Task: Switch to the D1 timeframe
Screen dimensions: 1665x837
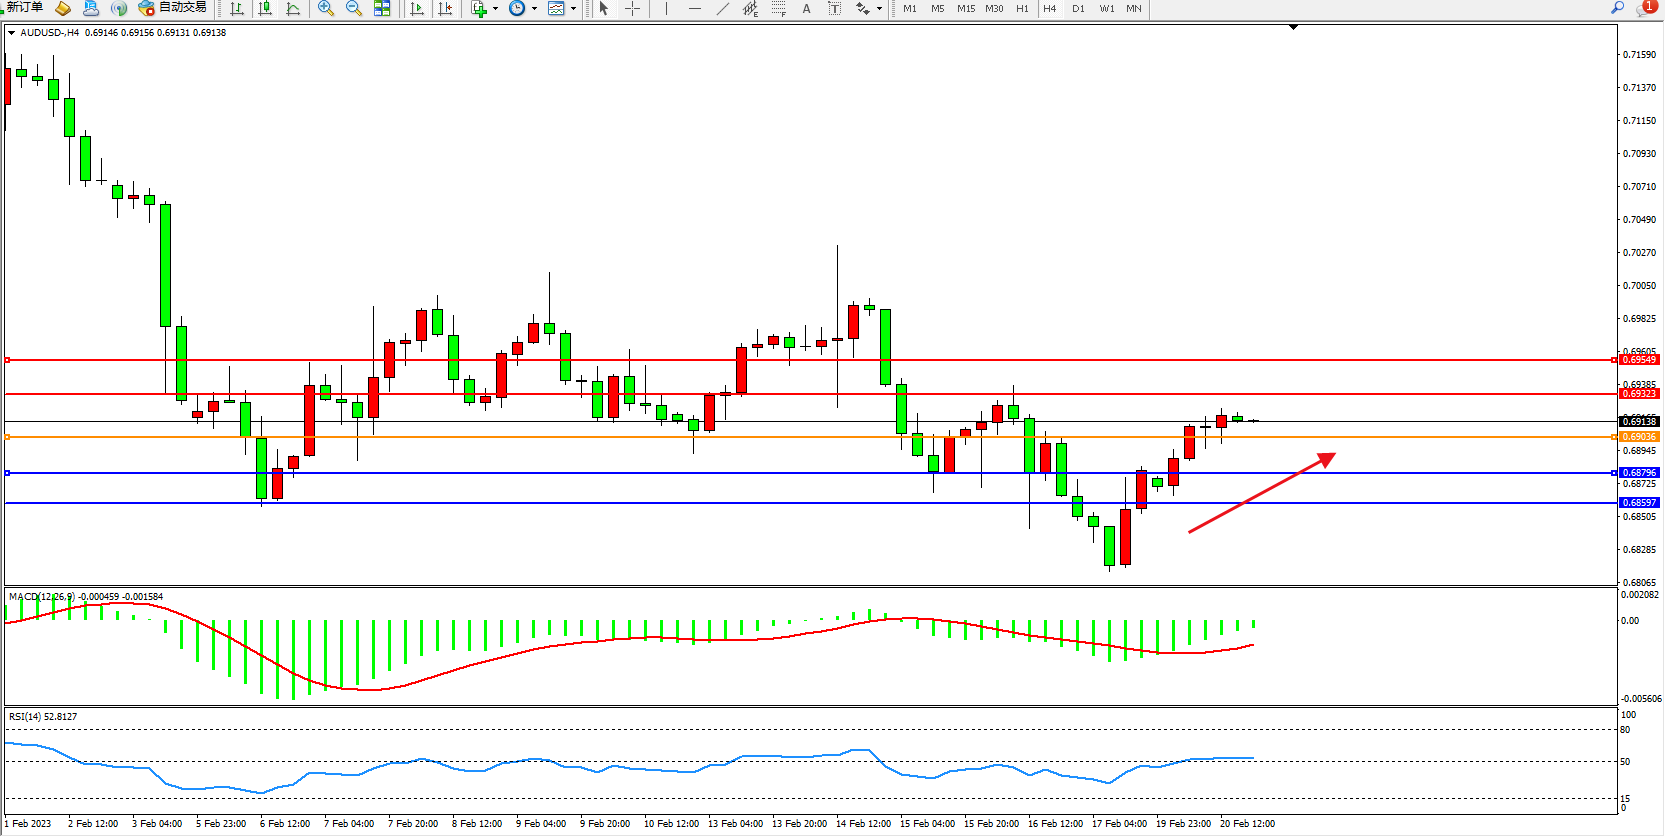Action: [x=1078, y=9]
